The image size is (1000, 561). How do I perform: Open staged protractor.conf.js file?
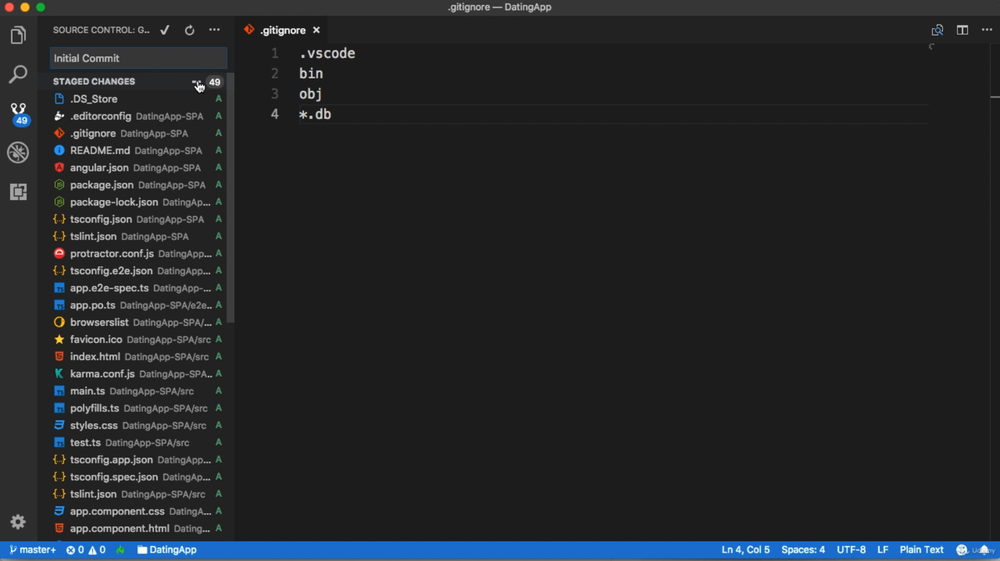click(138, 254)
